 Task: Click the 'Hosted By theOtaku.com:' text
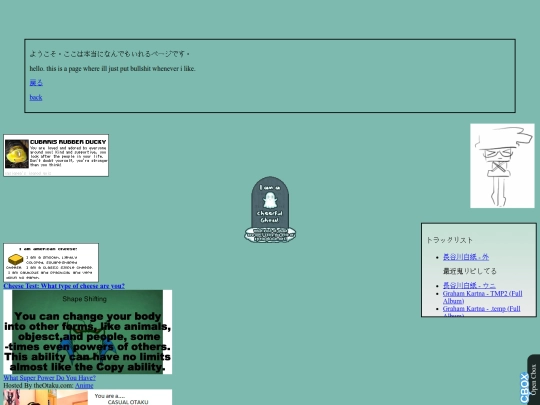point(39,385)
